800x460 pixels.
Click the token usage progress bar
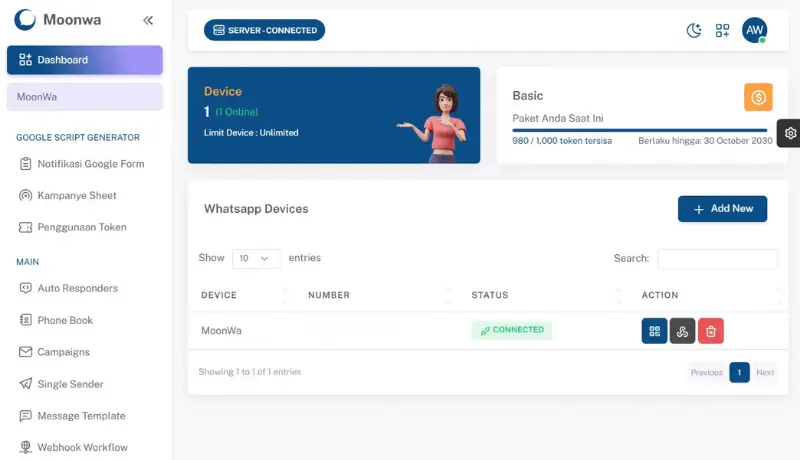[640, 131]
